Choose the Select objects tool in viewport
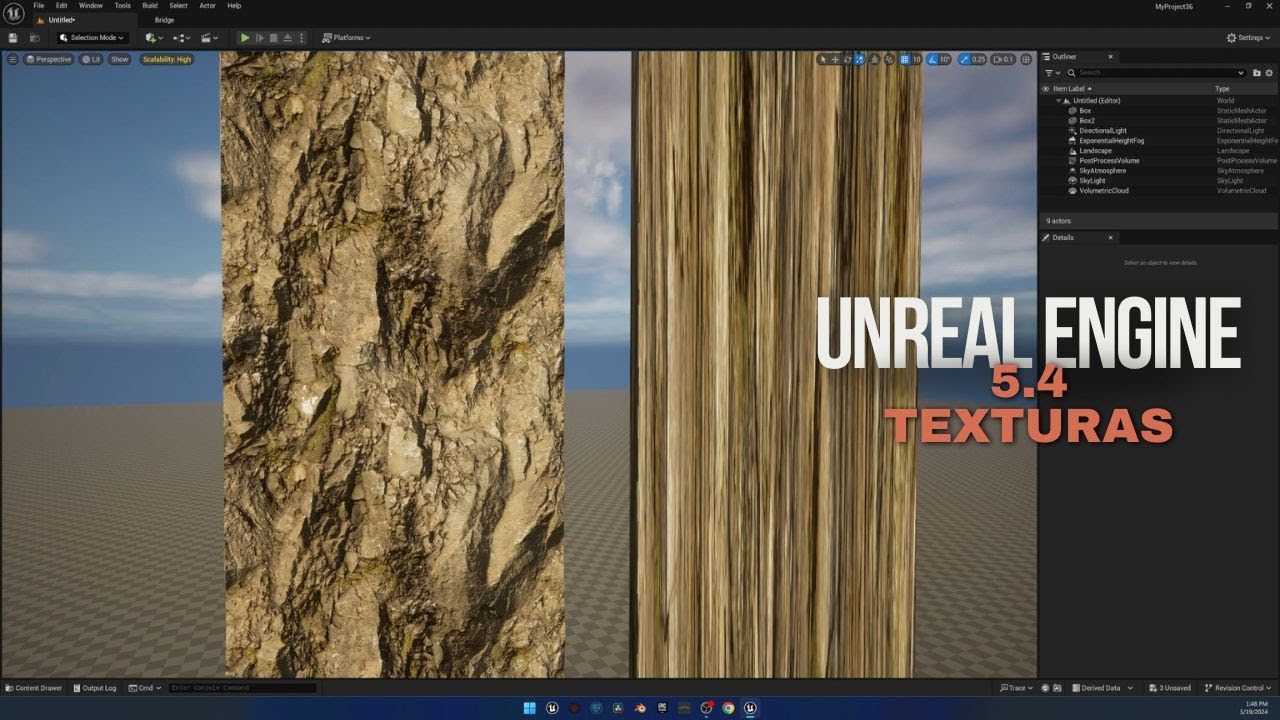The image size is (1280, 720). [x=823, y=59]
